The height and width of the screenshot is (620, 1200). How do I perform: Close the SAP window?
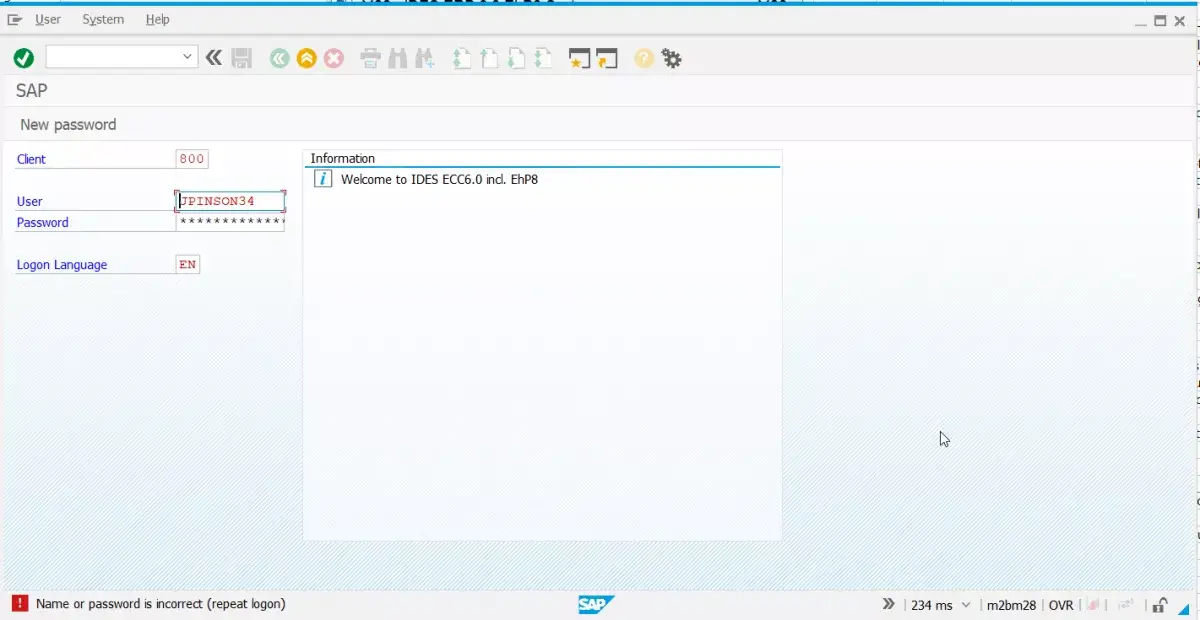[x=1180, y=20]
